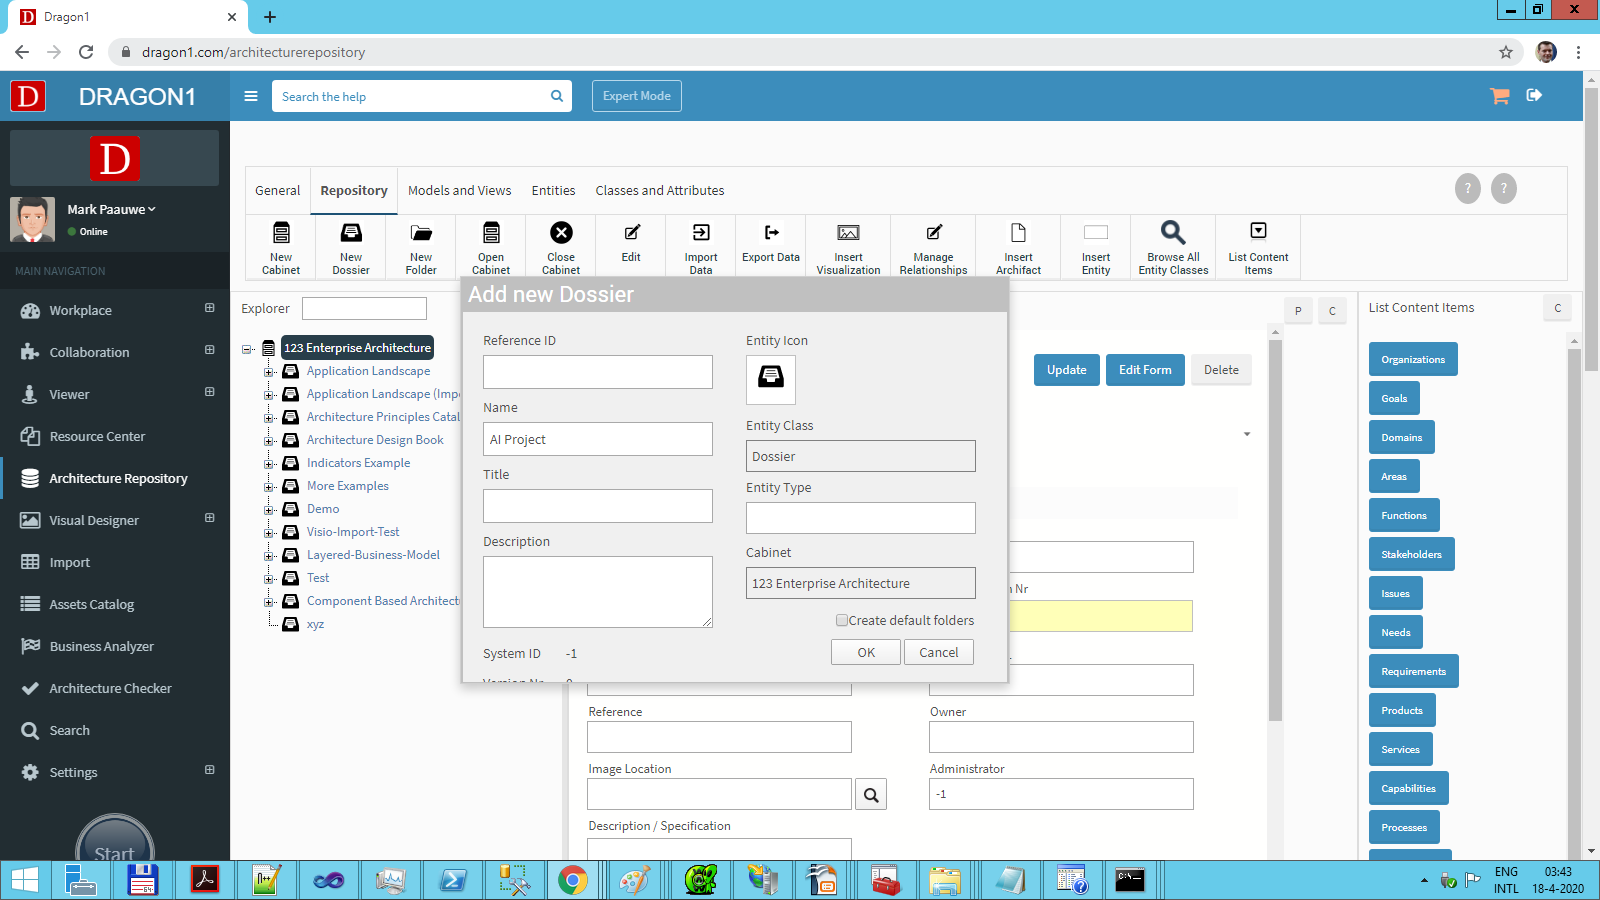1600x900 pixels.
Task: Click the Image Location search icon
Action: 871,795
